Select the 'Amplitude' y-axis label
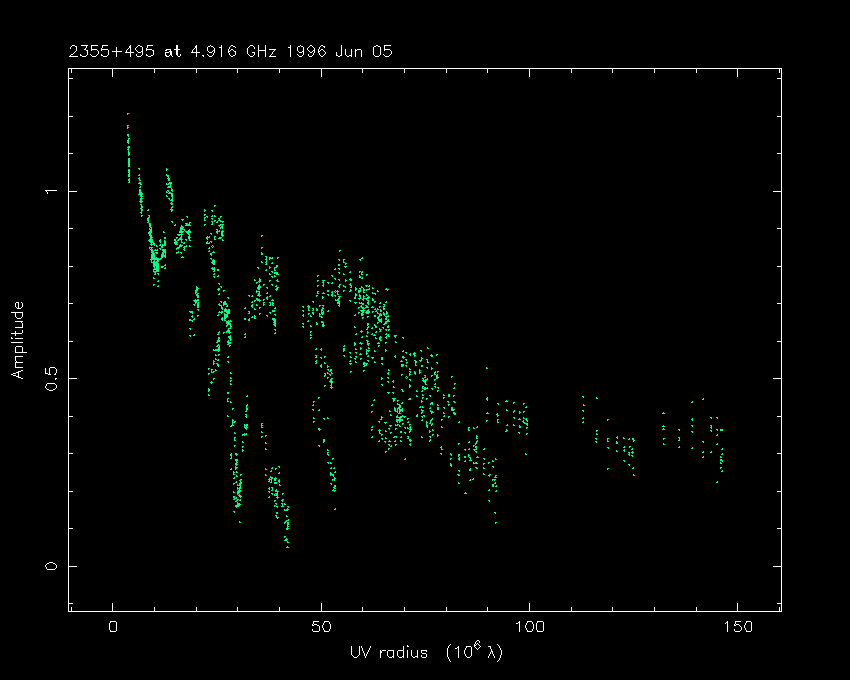The width and height of the screenshot is (850, 680). point(17,340)
